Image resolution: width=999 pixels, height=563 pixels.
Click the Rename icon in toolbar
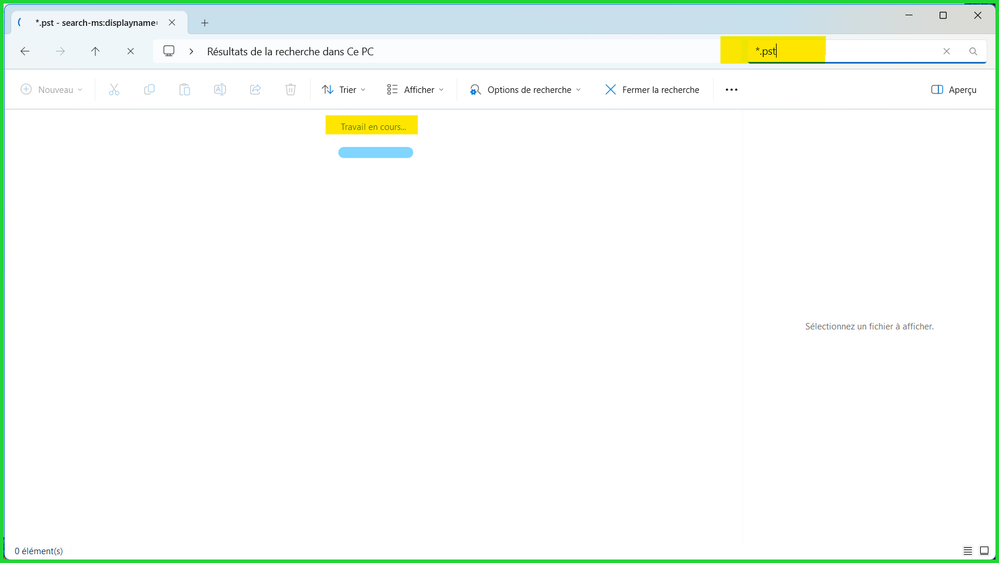point(220,90)
